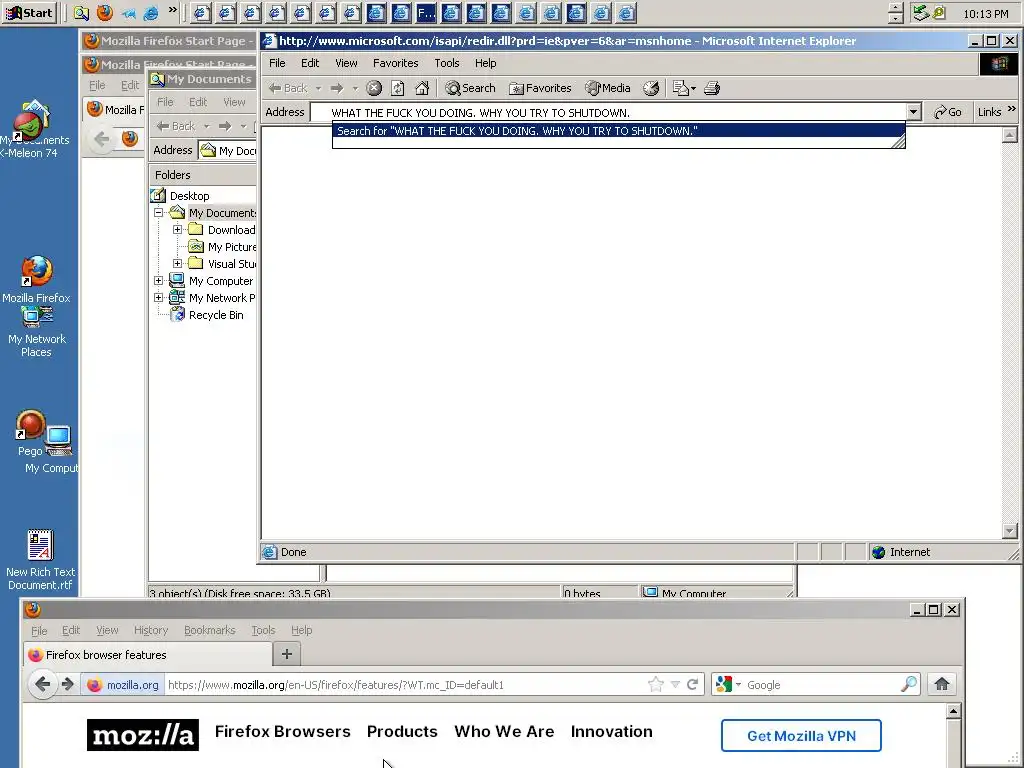This screenshot has width=1024, height=768.
Task: Click inside the Internet Explorer address field
Action: (x=609, y=112)
